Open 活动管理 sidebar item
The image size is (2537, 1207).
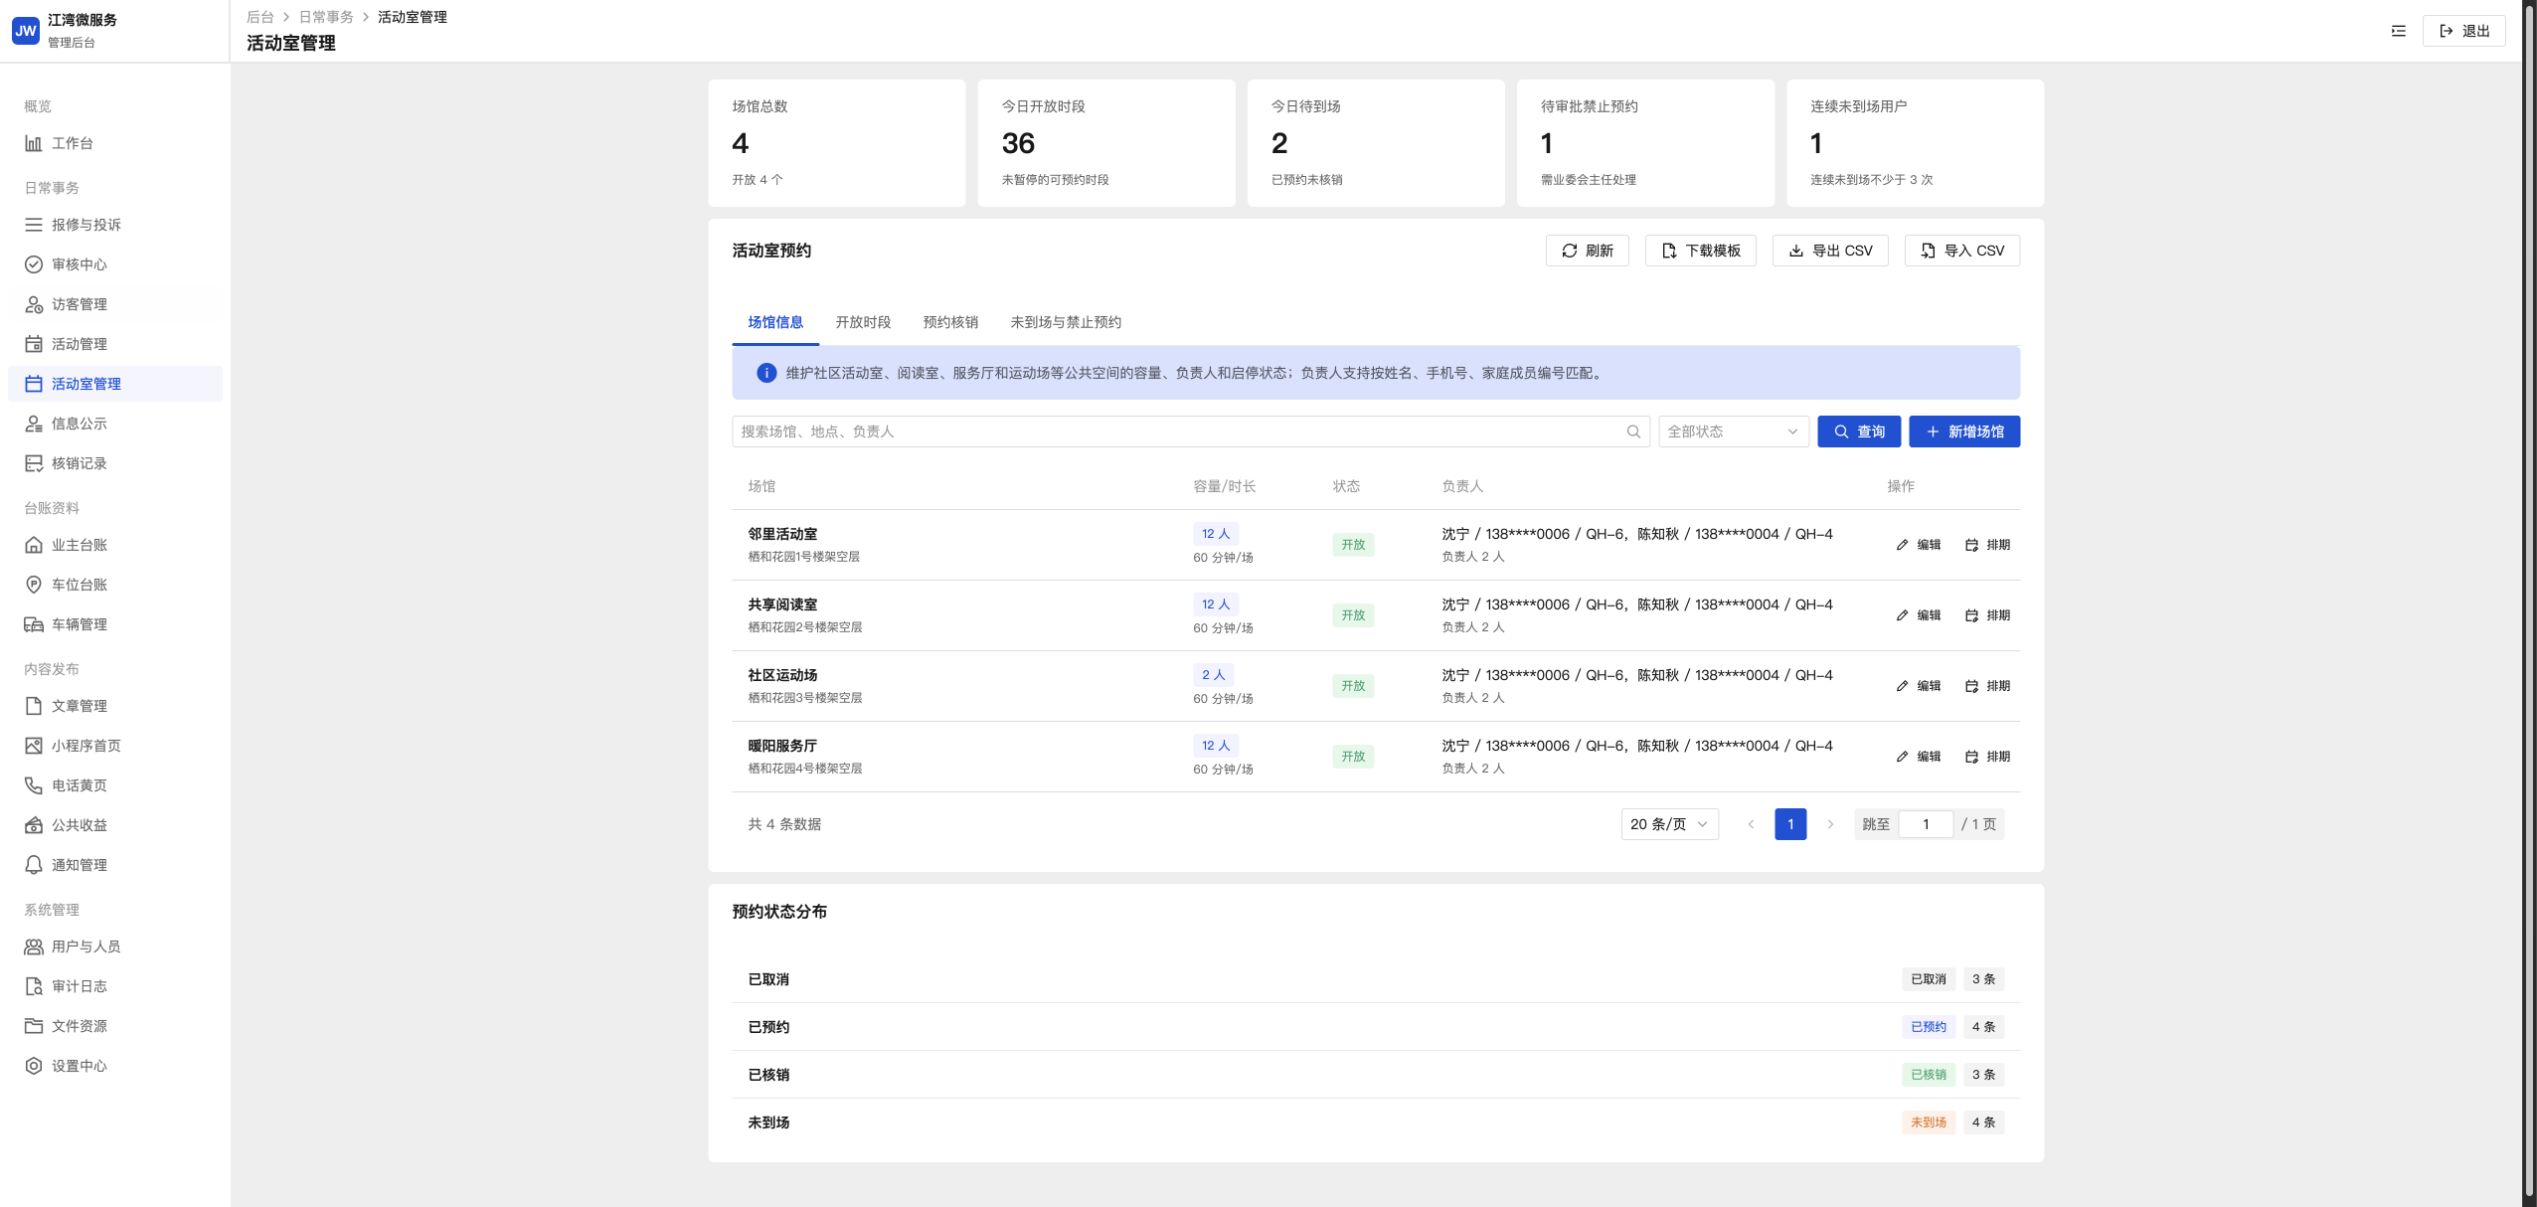coord(115,344)
